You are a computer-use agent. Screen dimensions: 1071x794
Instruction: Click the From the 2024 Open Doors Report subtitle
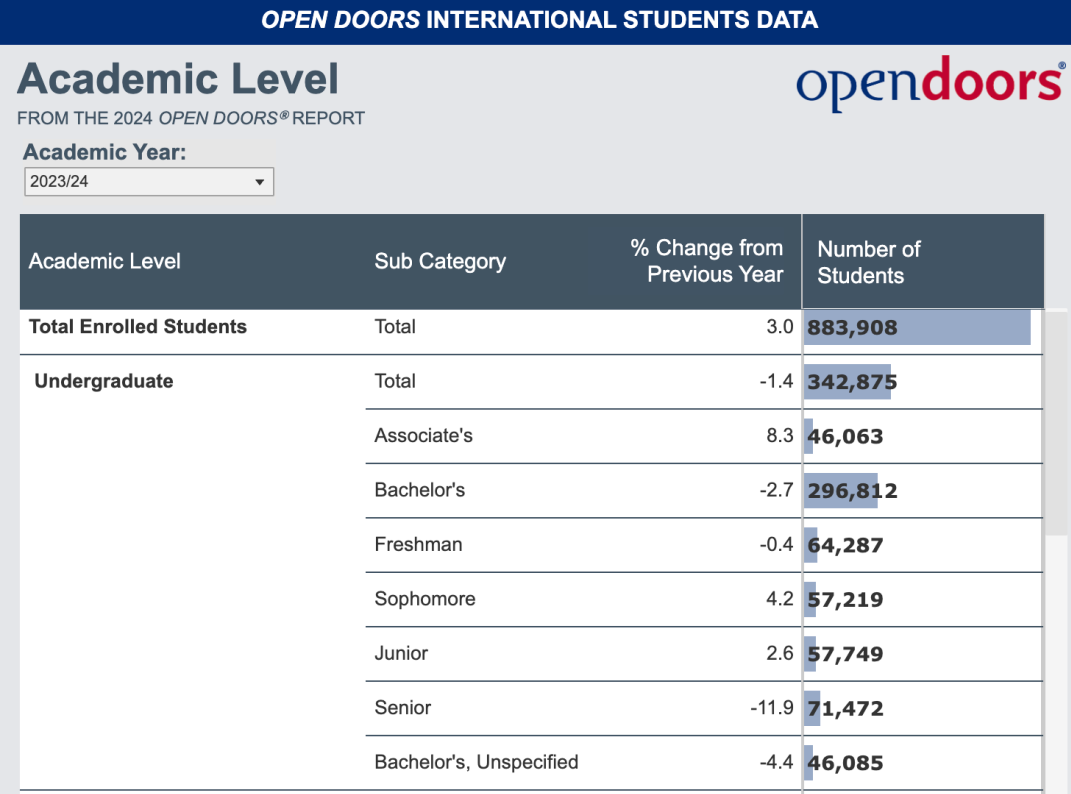pyautogui.click(x=191, y=118)
